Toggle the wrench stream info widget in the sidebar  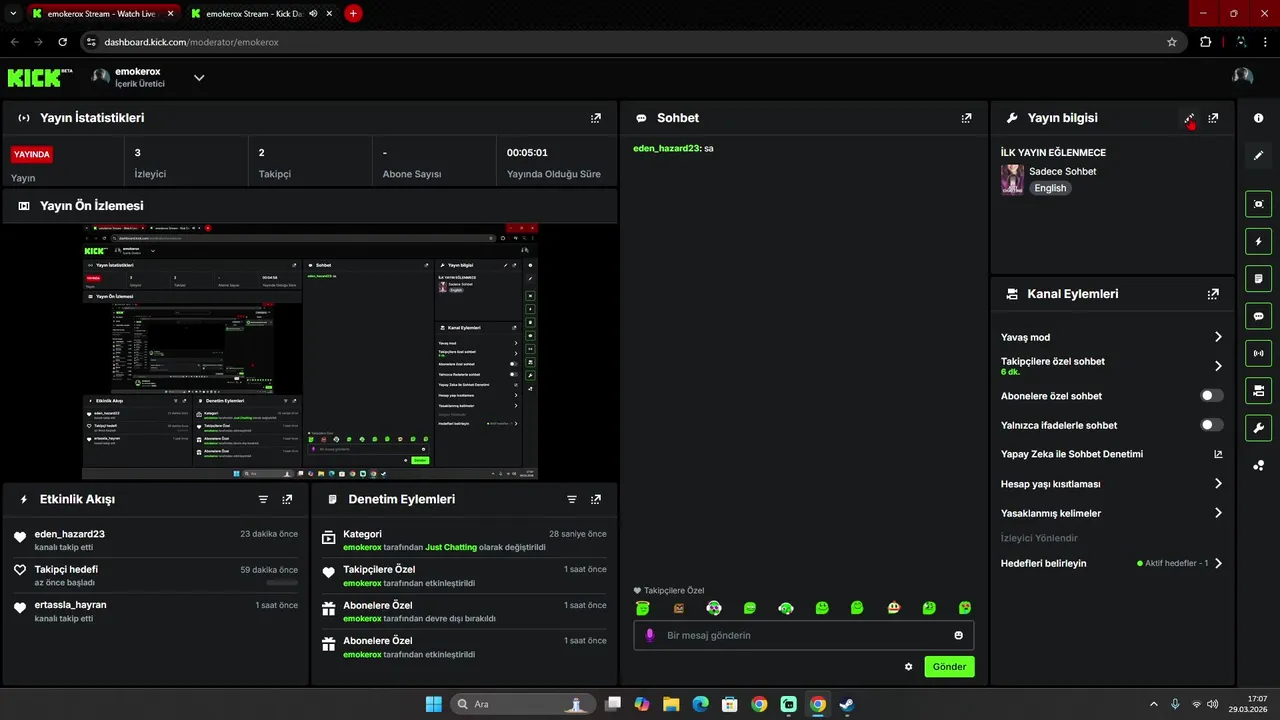(1259, 428)
